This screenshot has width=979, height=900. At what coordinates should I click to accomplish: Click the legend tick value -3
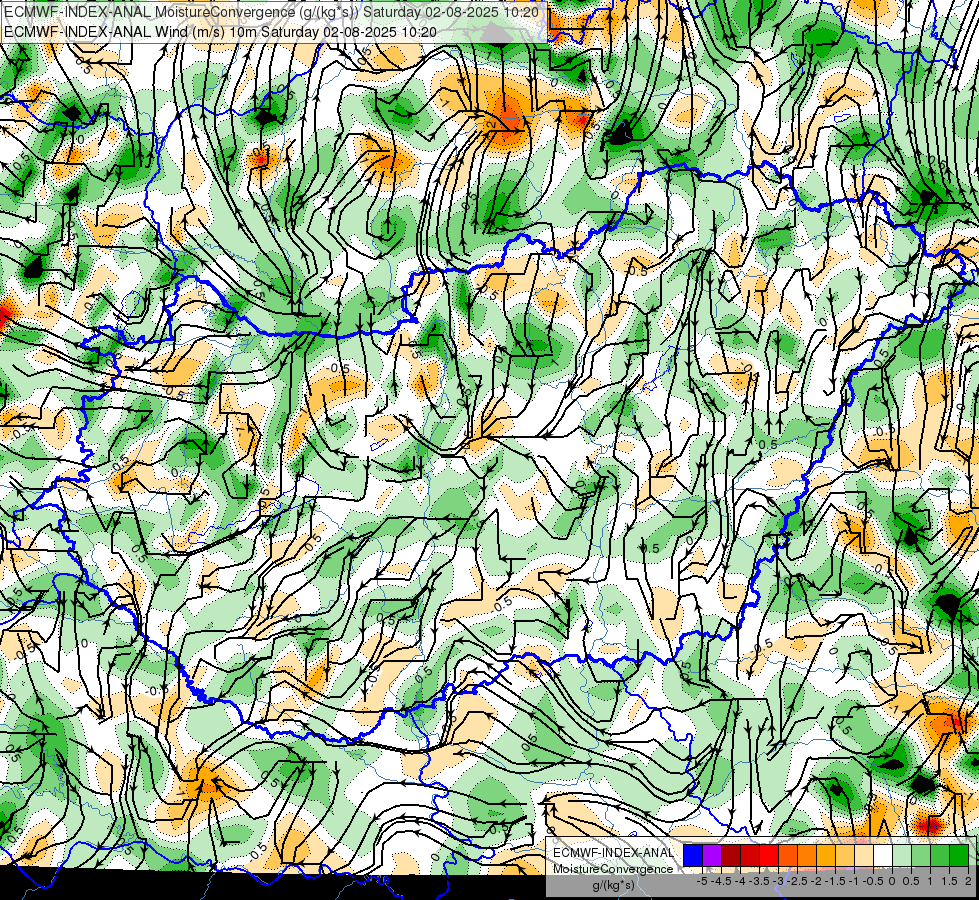pyautogui.click(x=779, y=881)
